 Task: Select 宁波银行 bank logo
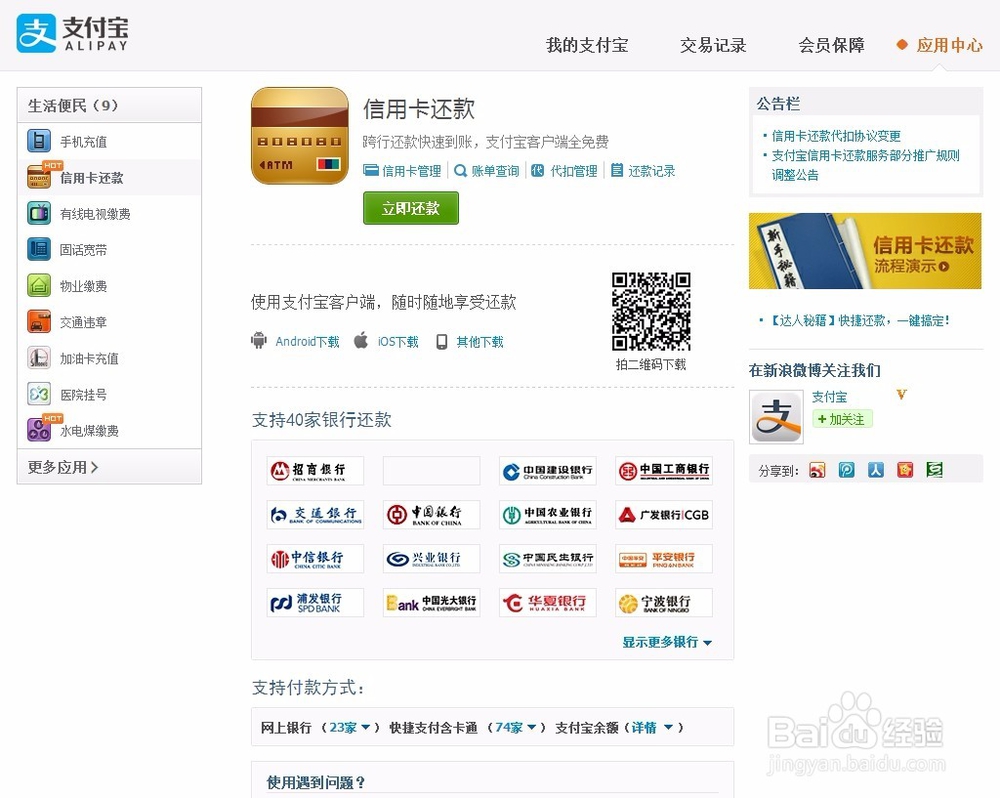(664, 603)
